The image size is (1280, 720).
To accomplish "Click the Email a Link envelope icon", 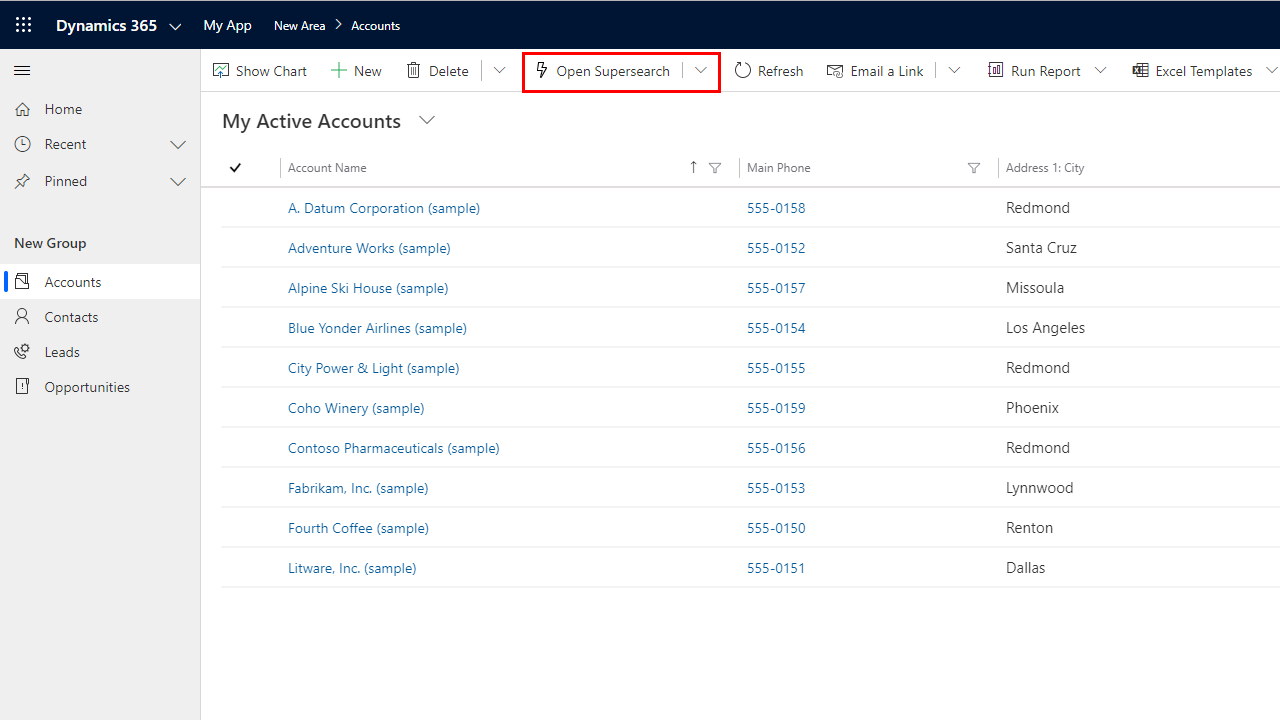I will click(835, 71).
